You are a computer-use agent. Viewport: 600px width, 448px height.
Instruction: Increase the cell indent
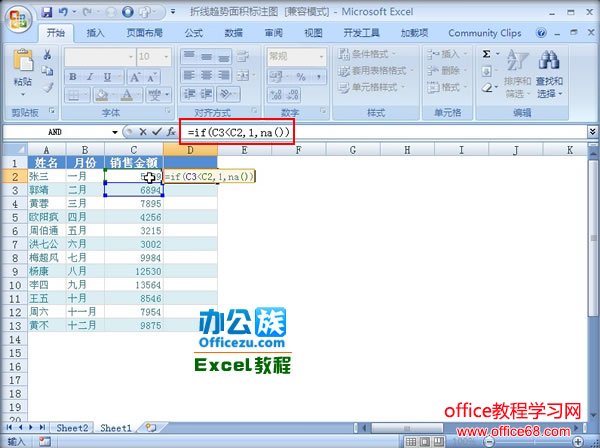point(207,94)
